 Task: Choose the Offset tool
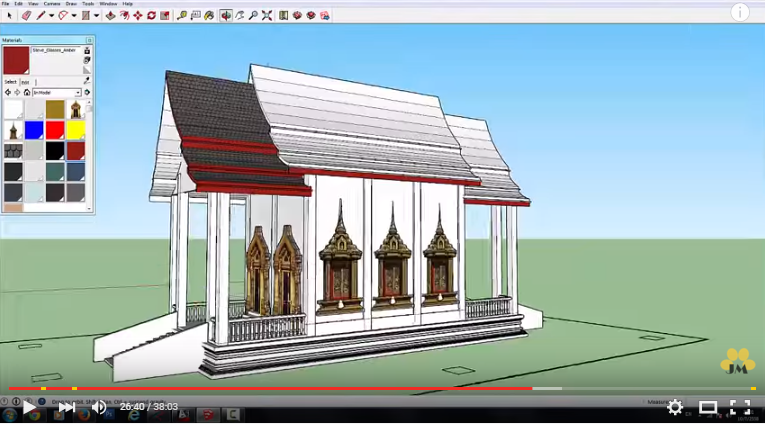tap(124, 16)
